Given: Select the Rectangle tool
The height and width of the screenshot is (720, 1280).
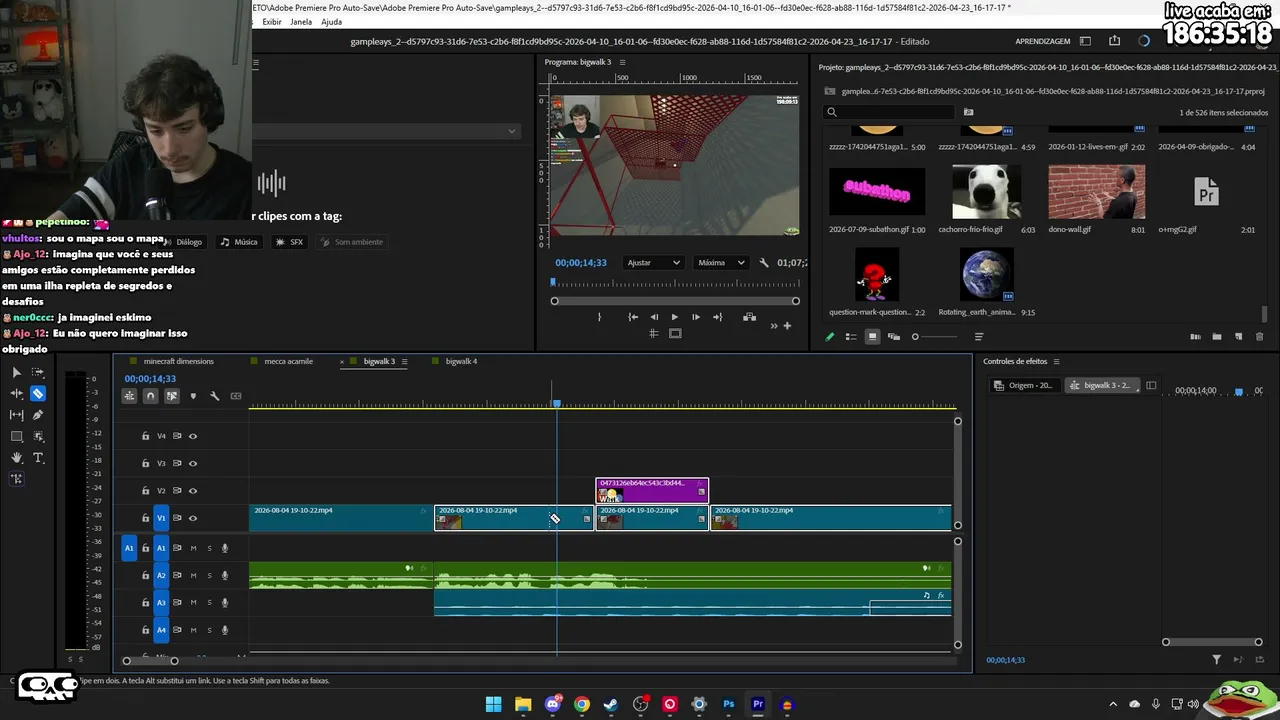Looking at the screenshot, I should 16,437.
